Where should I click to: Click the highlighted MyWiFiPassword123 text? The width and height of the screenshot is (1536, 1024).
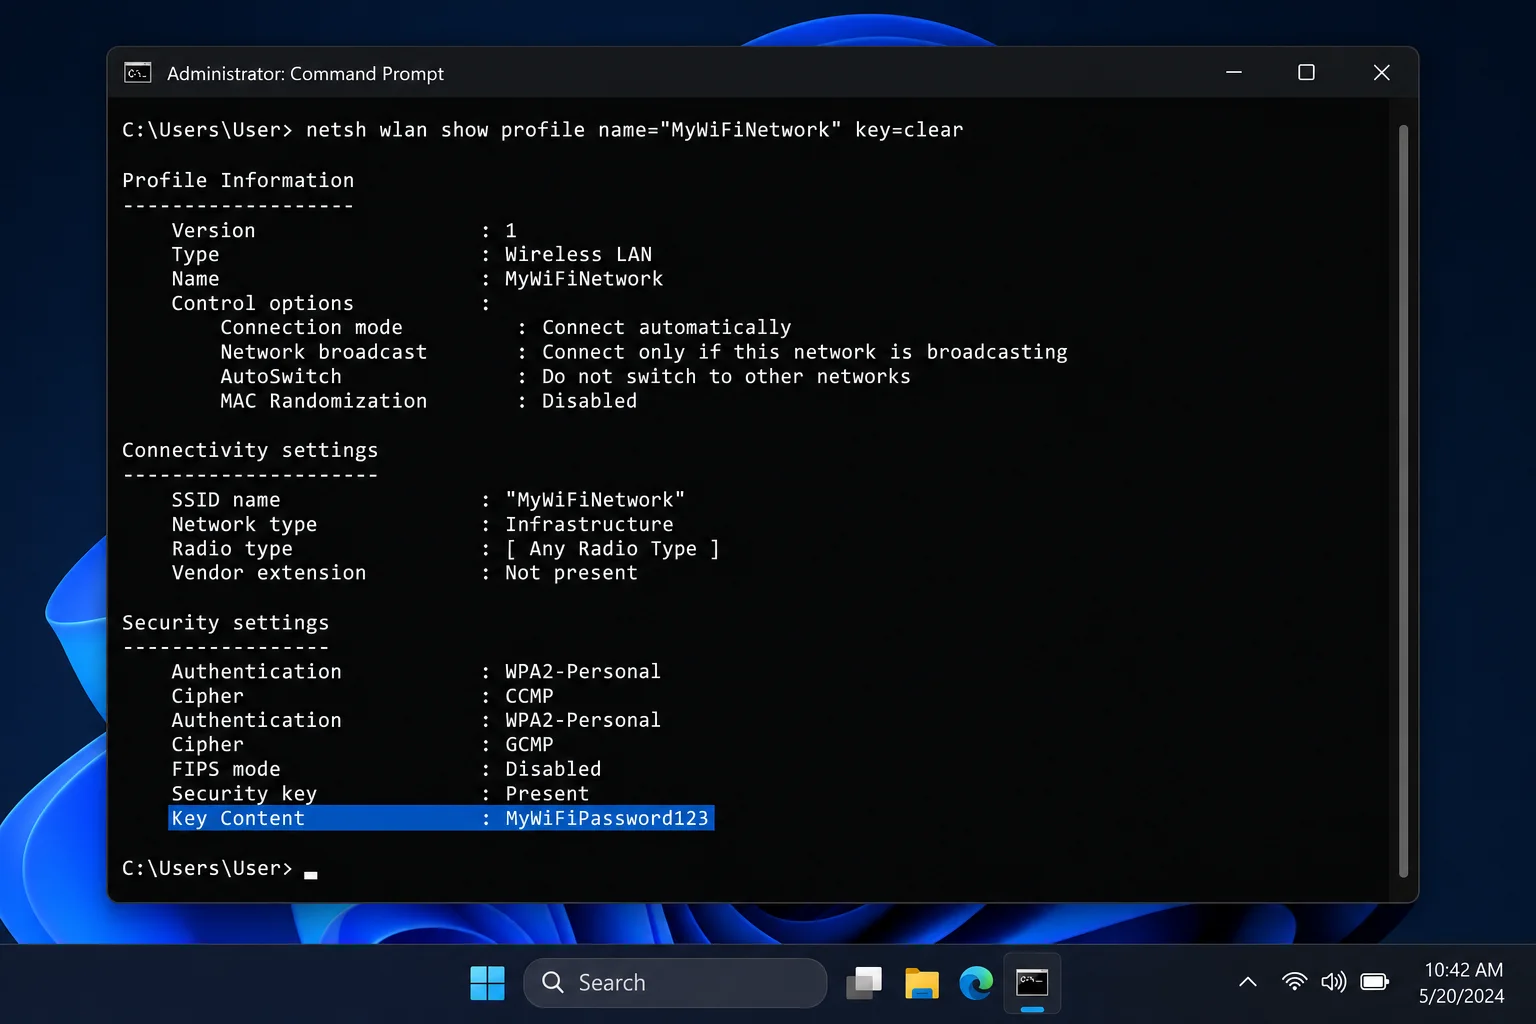point(607,818)
